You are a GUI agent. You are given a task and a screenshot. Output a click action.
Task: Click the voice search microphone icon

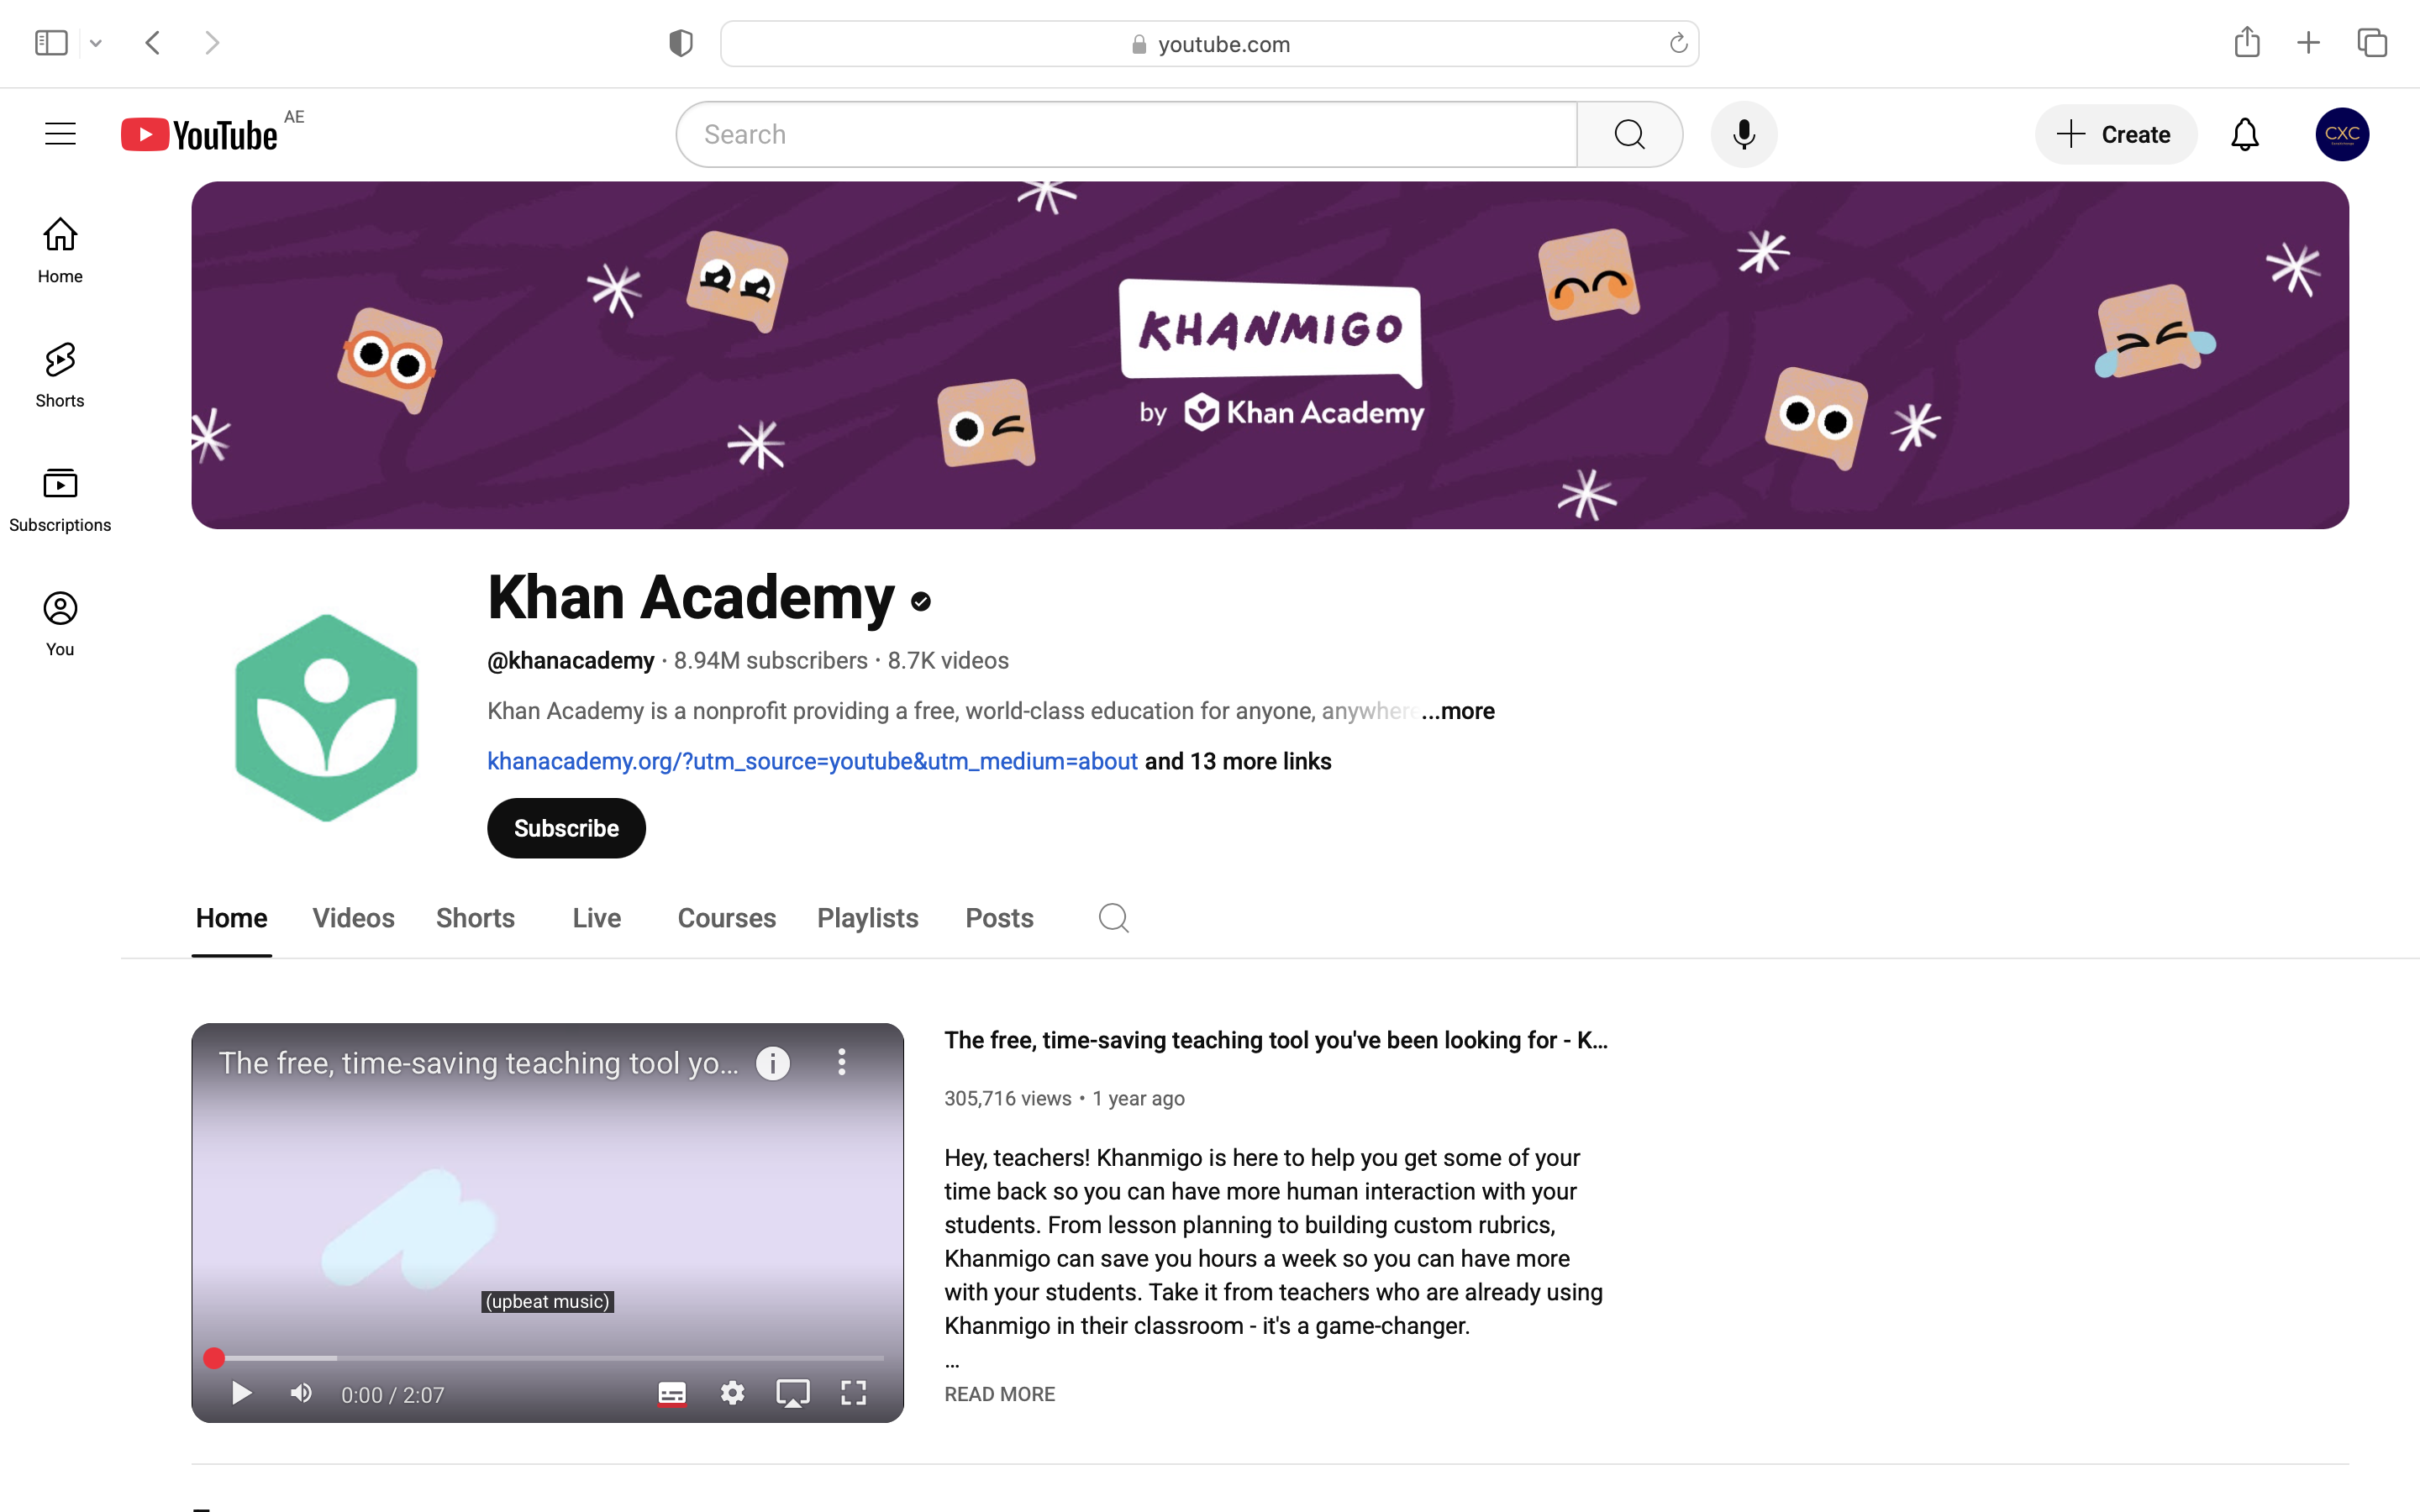[1743, 134]
